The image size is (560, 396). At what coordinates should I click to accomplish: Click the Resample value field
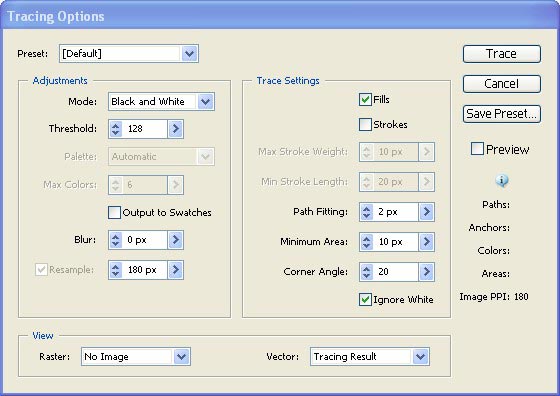(145, 270)
